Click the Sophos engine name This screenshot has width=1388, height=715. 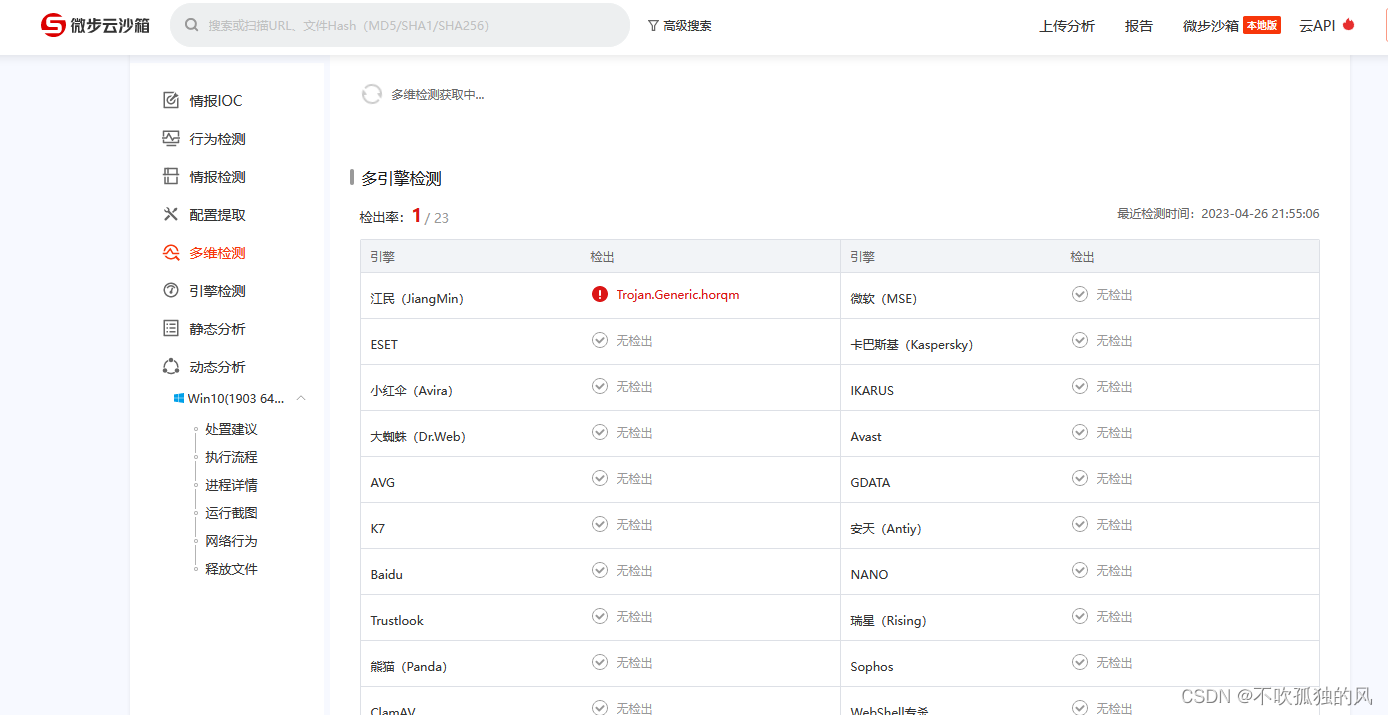[x=872, y=666]
